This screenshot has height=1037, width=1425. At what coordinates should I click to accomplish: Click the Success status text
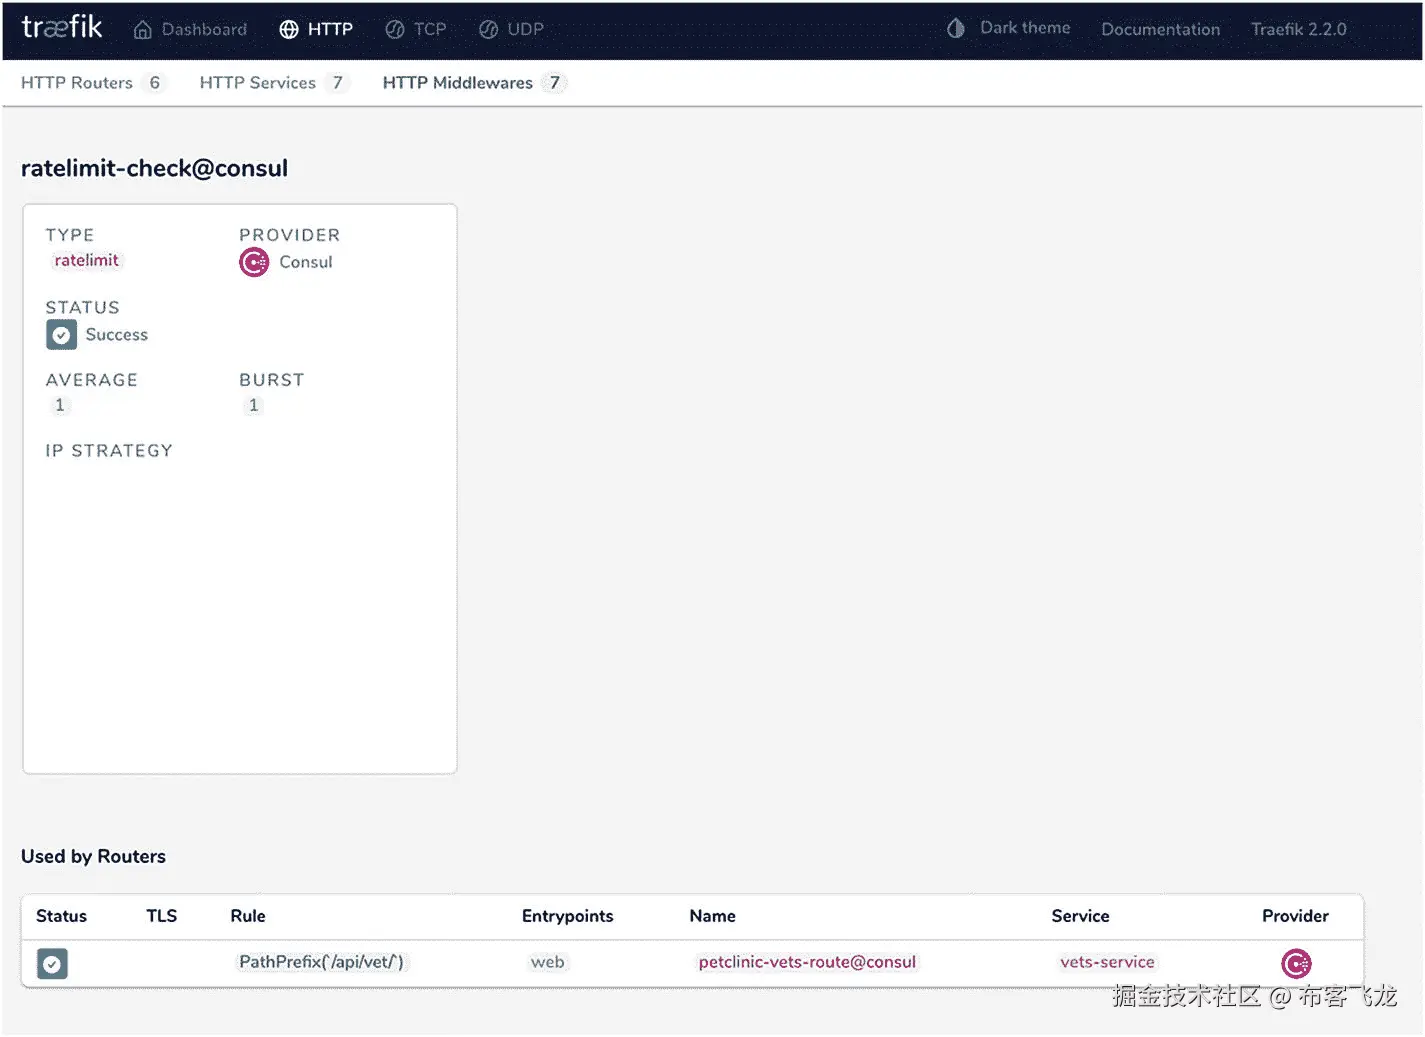(116, 335)
